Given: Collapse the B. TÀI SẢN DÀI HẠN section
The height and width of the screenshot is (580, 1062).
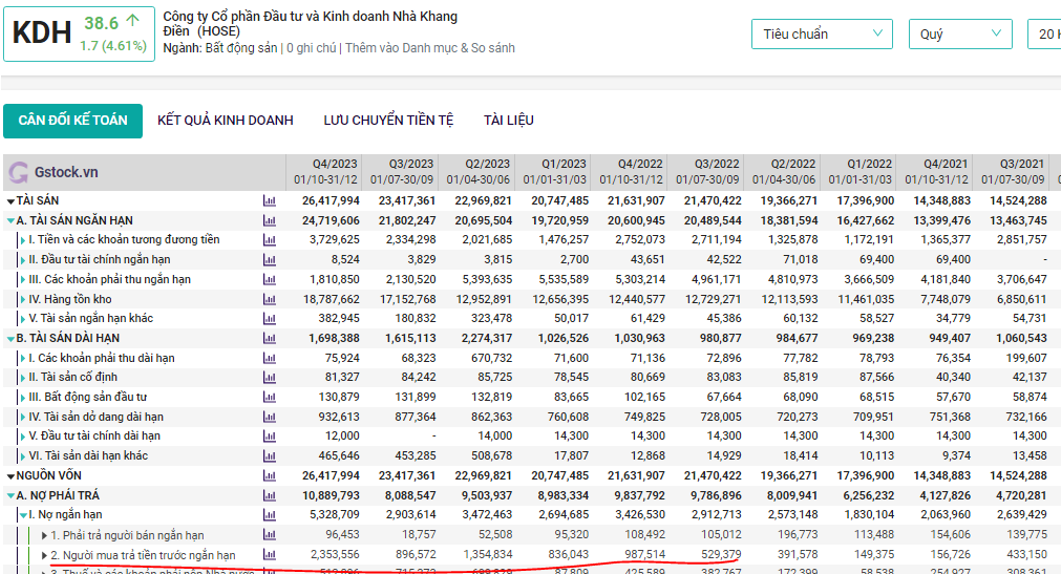Looking at the screenshot, I should (11, 339).
